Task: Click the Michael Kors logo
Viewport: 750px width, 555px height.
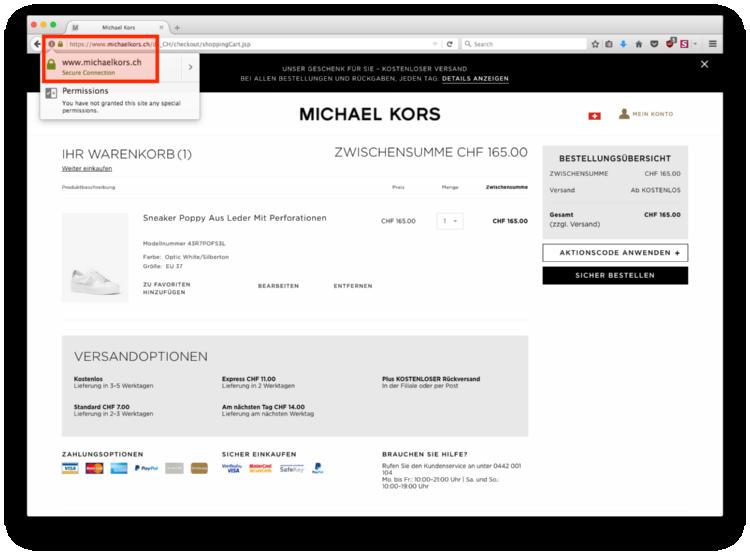Action: (x=370, y=114)
